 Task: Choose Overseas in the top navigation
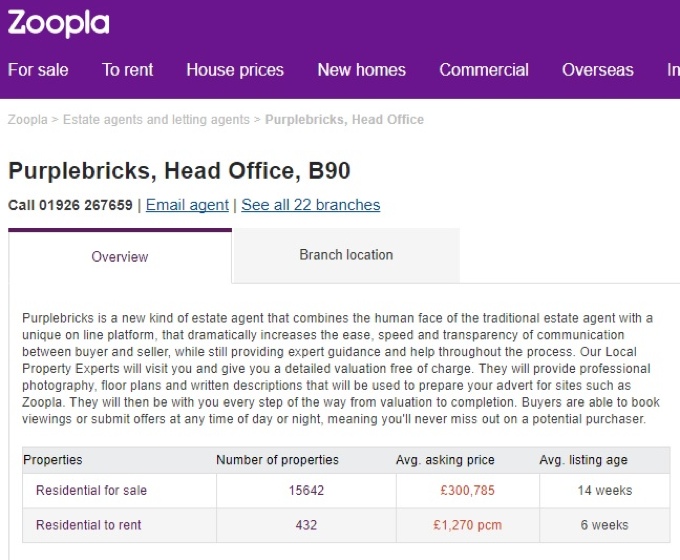click(598, 70)
